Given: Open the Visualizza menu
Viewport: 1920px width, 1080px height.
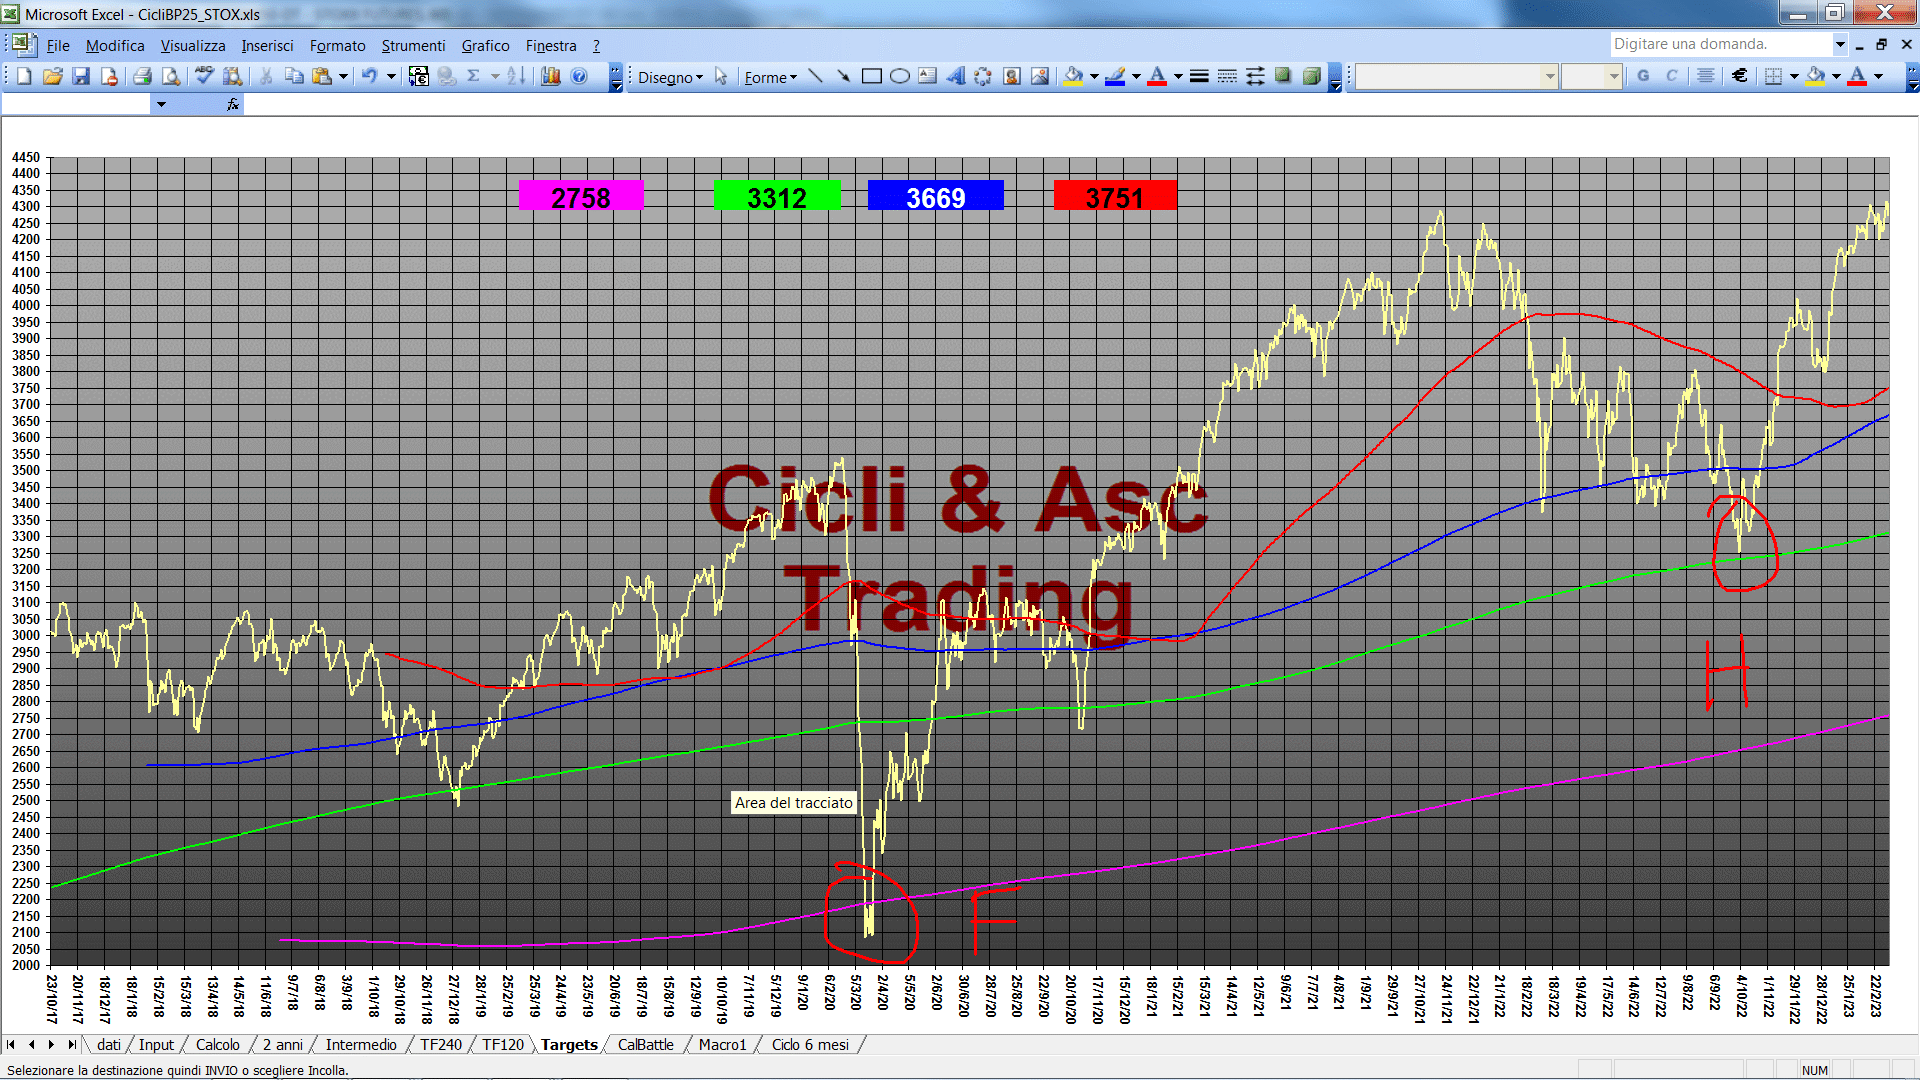Looking at the screenshot, I should pyautogui.click(x=193, y=46).
